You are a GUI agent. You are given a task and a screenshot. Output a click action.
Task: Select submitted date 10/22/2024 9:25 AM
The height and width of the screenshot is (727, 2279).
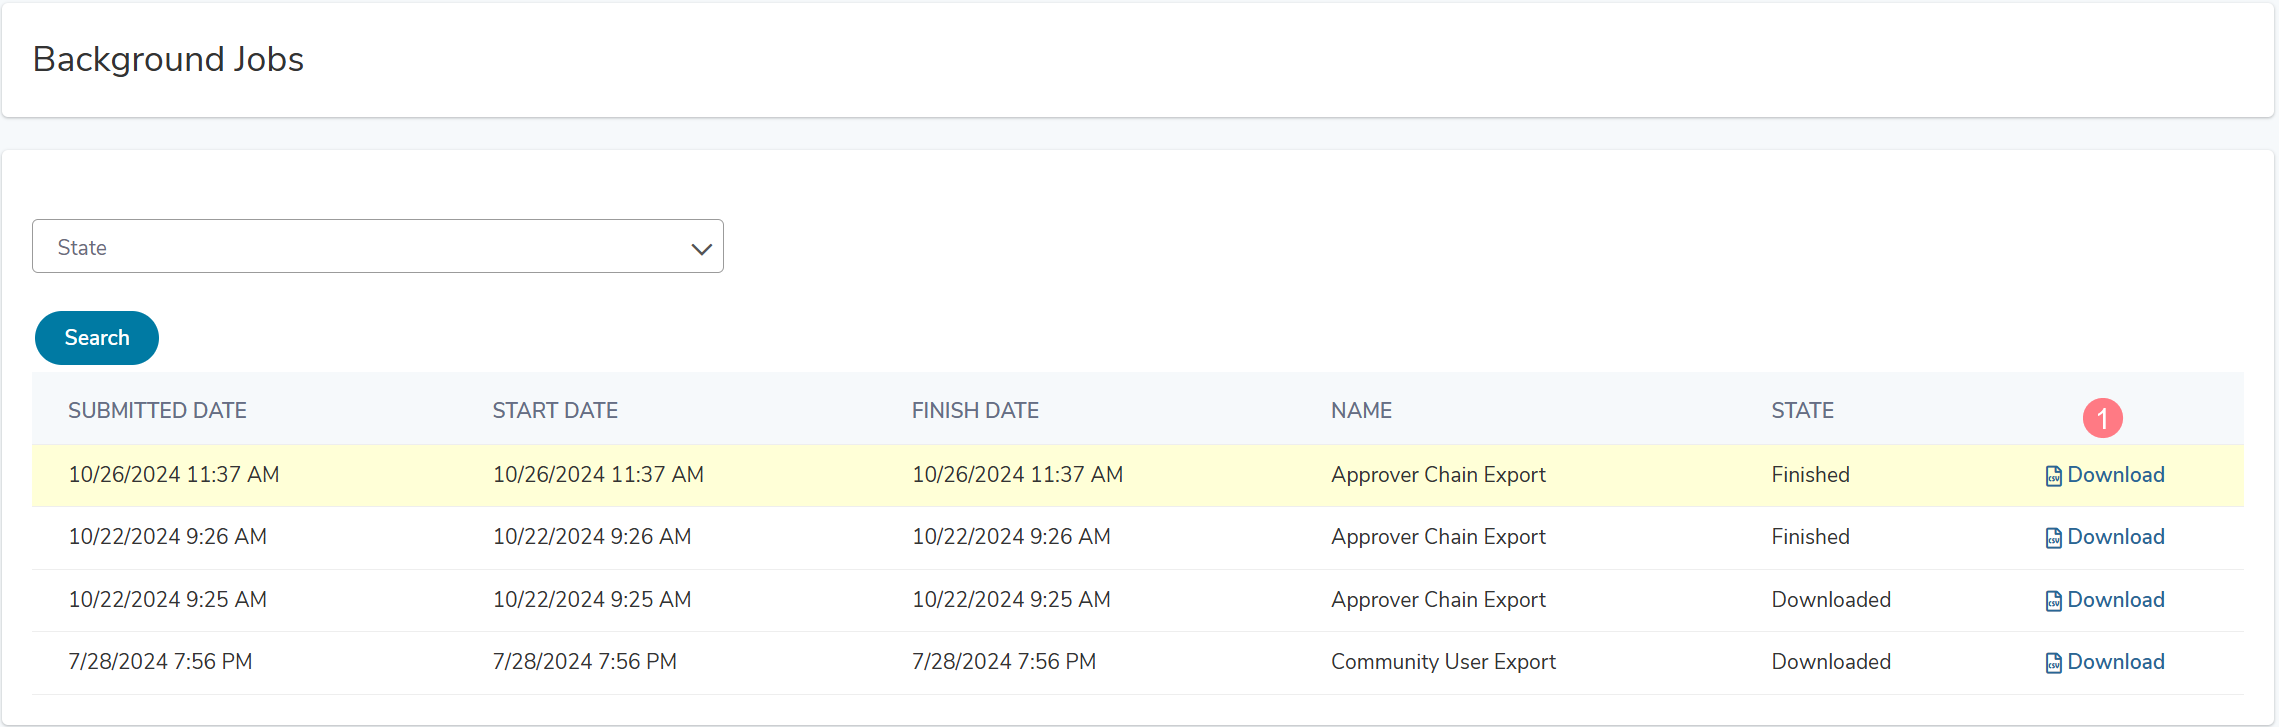click(167, 600)
